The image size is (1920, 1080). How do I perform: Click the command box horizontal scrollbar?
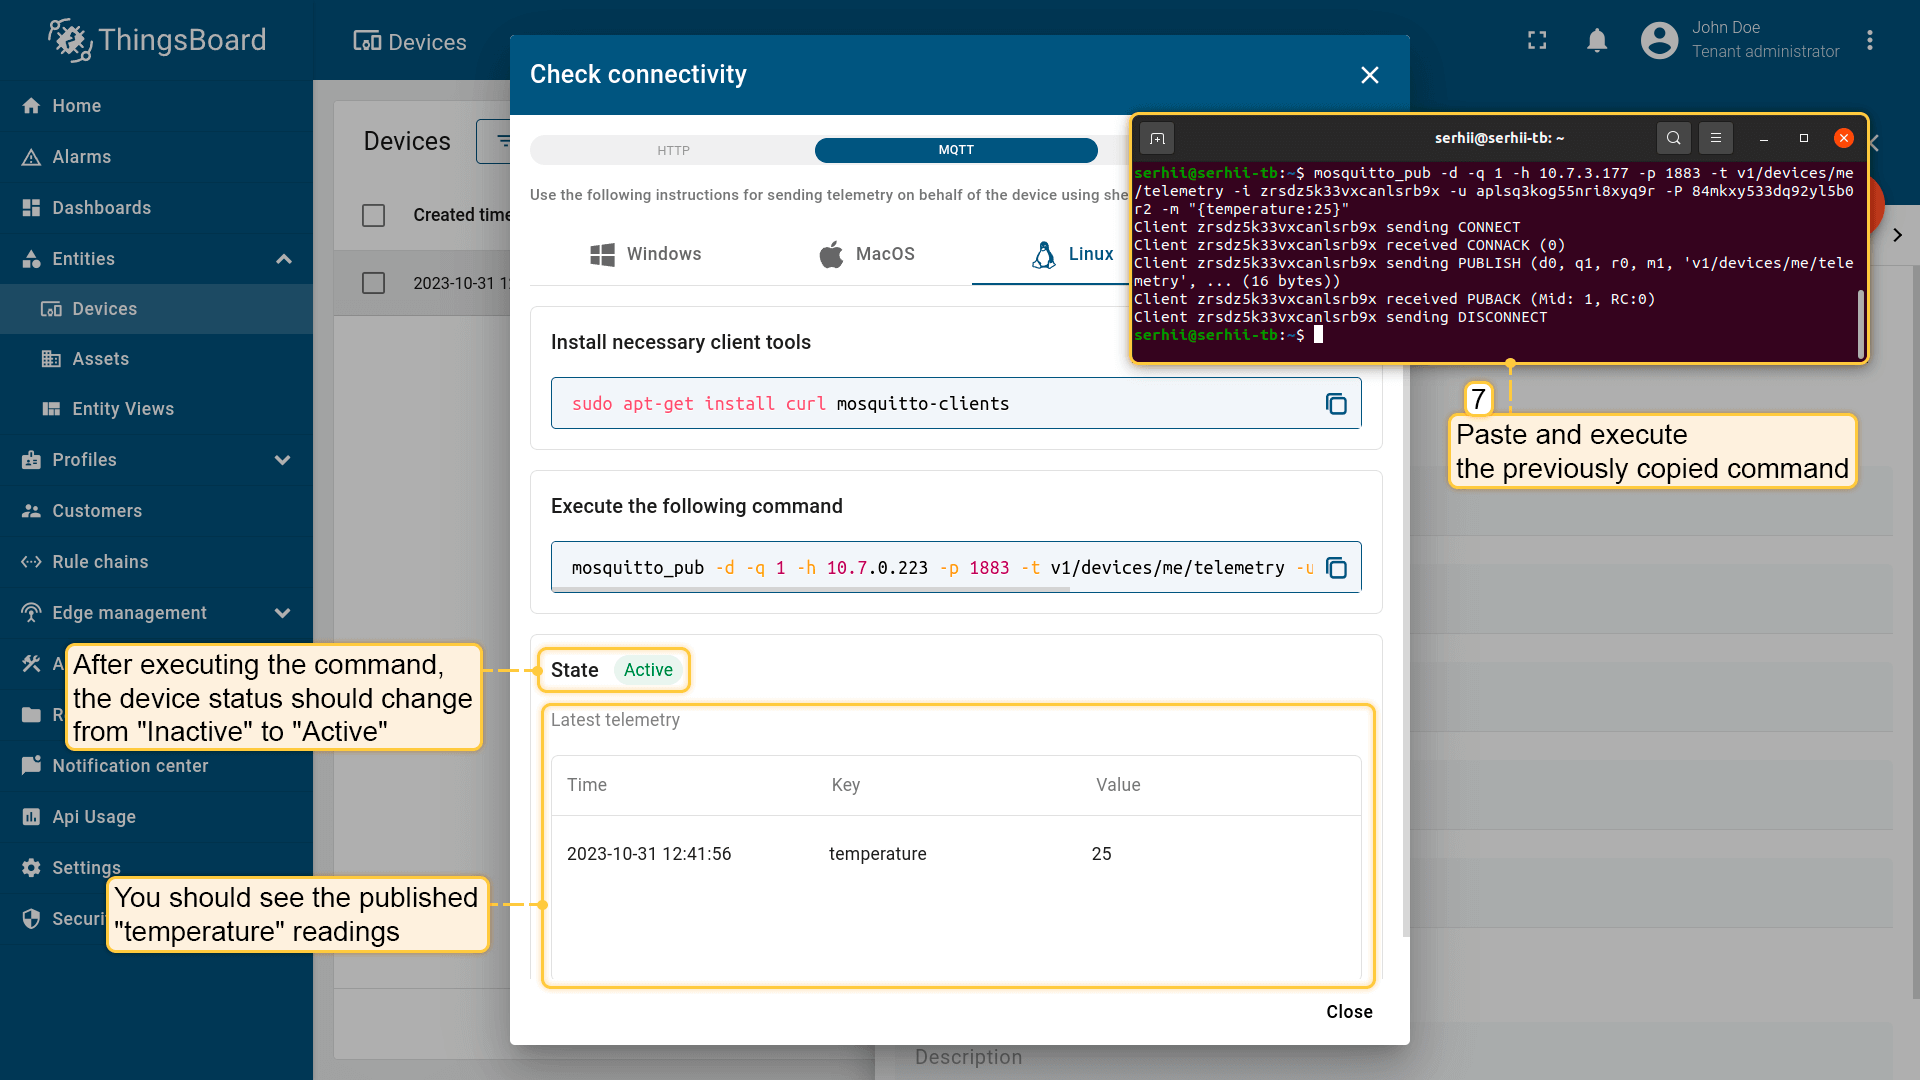click(x=810, y=590)
